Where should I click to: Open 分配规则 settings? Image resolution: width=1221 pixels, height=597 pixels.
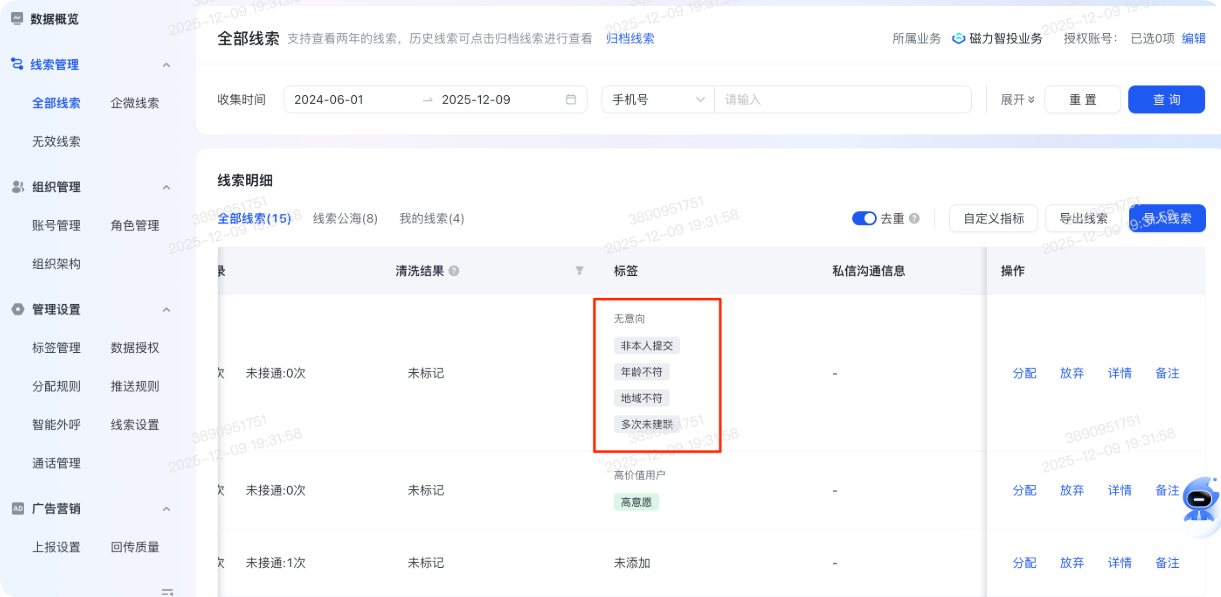pyautogui.click(x=56, y=386)
